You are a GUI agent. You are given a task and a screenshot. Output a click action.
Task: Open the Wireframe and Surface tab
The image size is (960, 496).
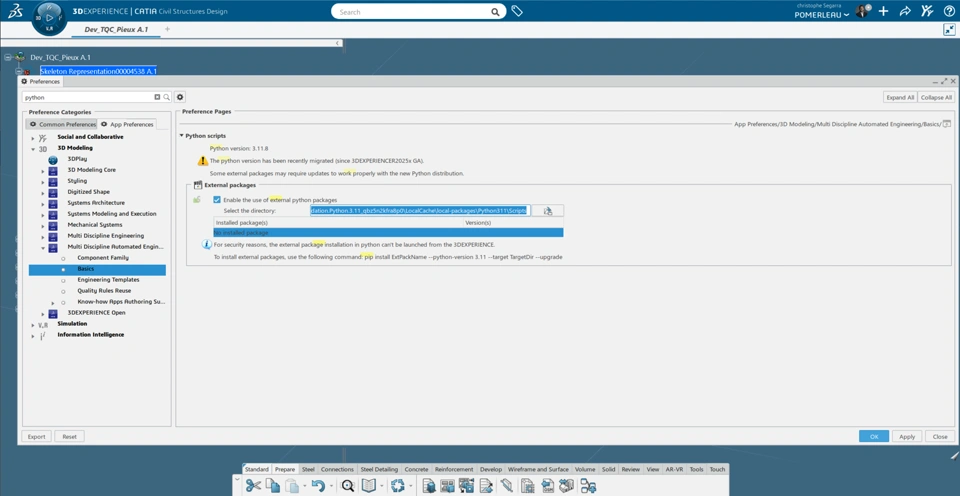(538, 469)
